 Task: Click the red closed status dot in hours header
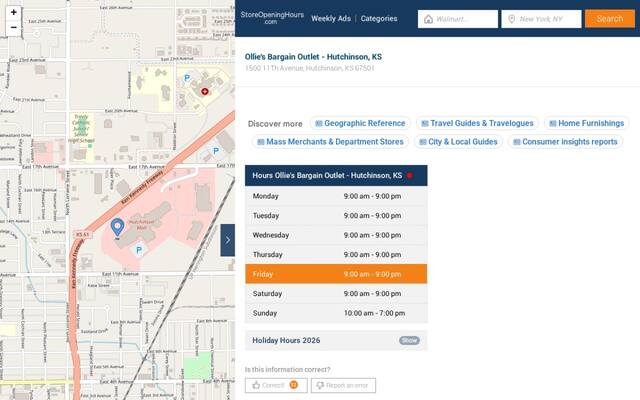point(409,176)
